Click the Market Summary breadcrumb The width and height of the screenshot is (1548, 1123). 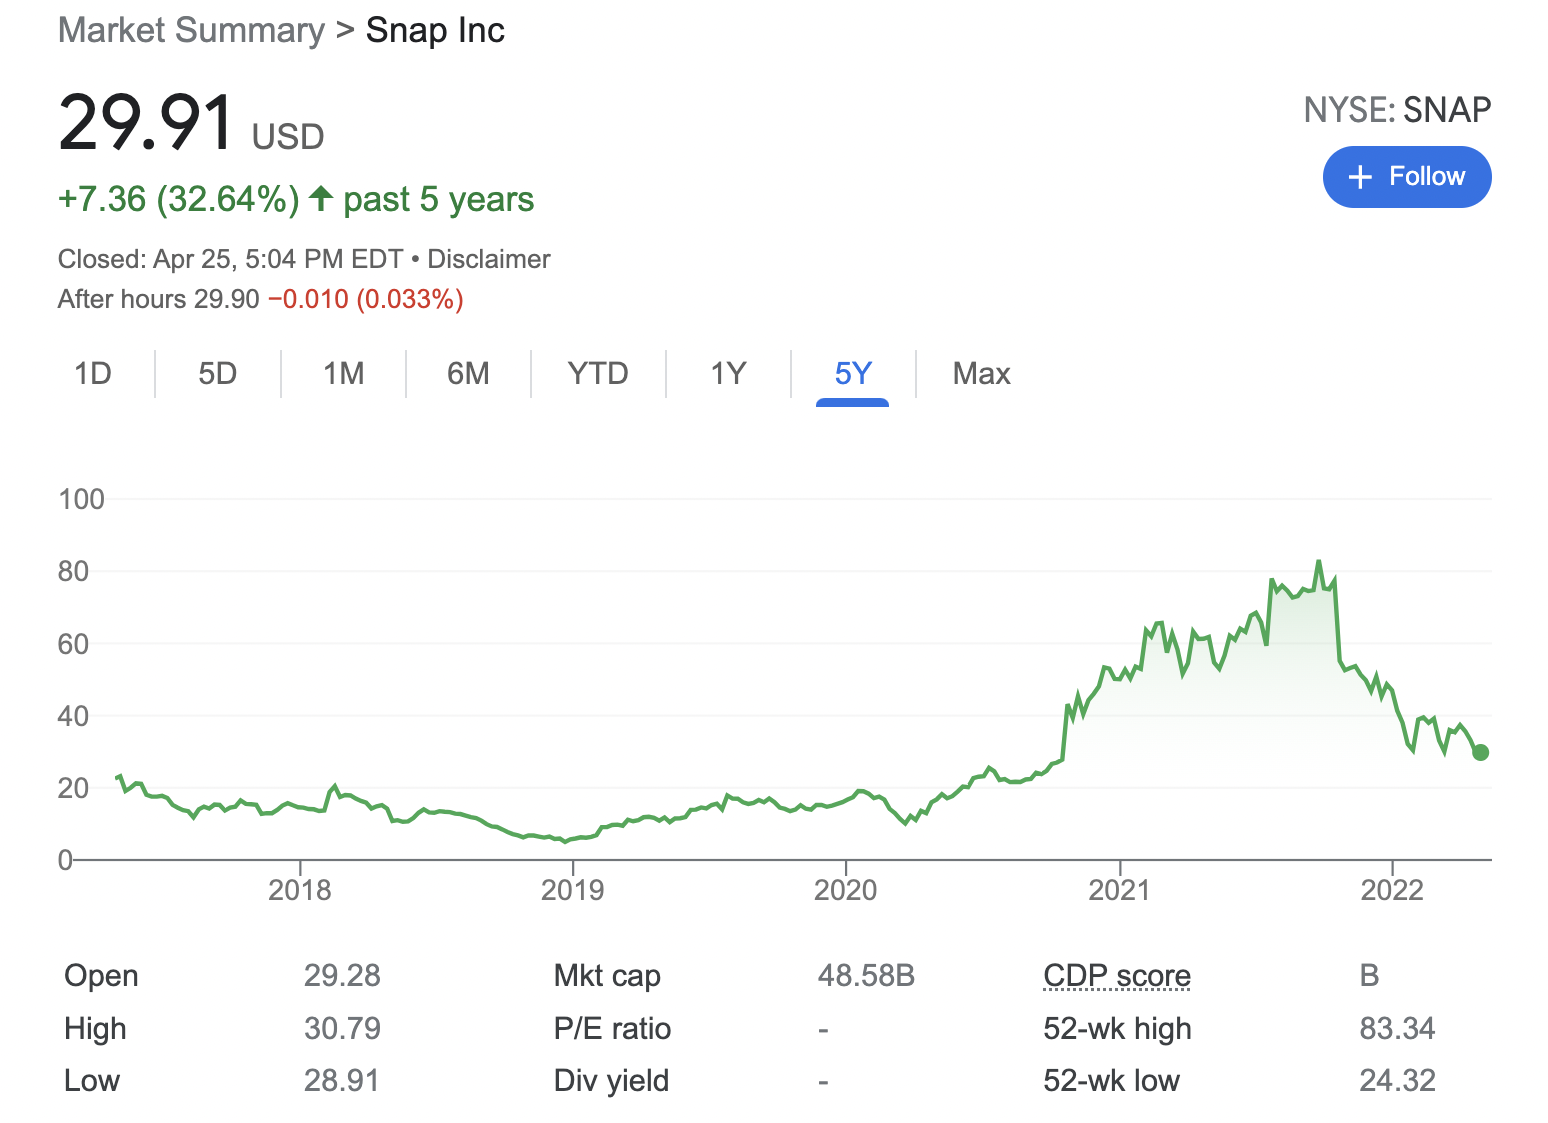[191, 30]
